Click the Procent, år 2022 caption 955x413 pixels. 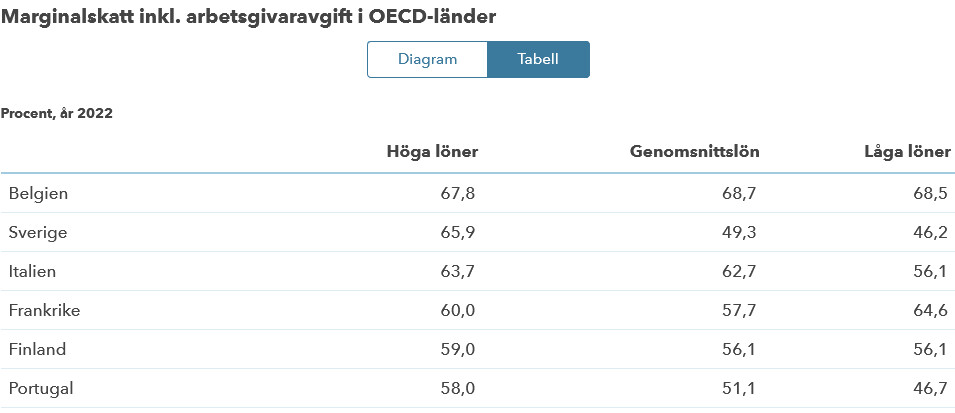(x=57, y=114)
